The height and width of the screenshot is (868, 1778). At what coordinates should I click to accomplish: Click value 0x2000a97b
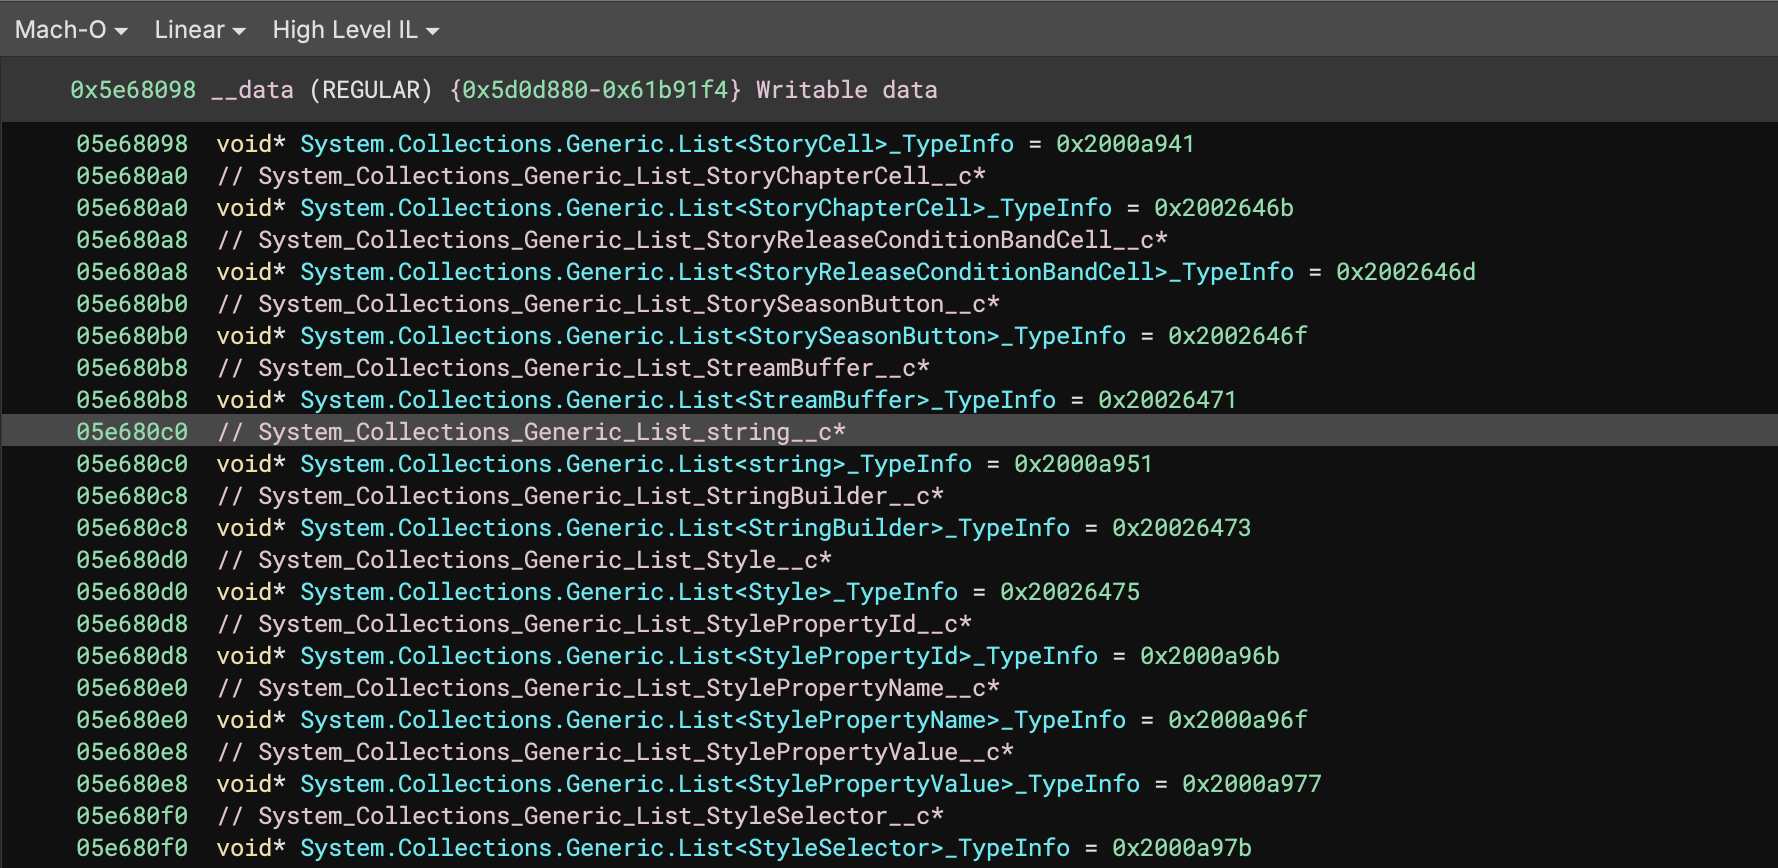click(x=1181, y=848)
